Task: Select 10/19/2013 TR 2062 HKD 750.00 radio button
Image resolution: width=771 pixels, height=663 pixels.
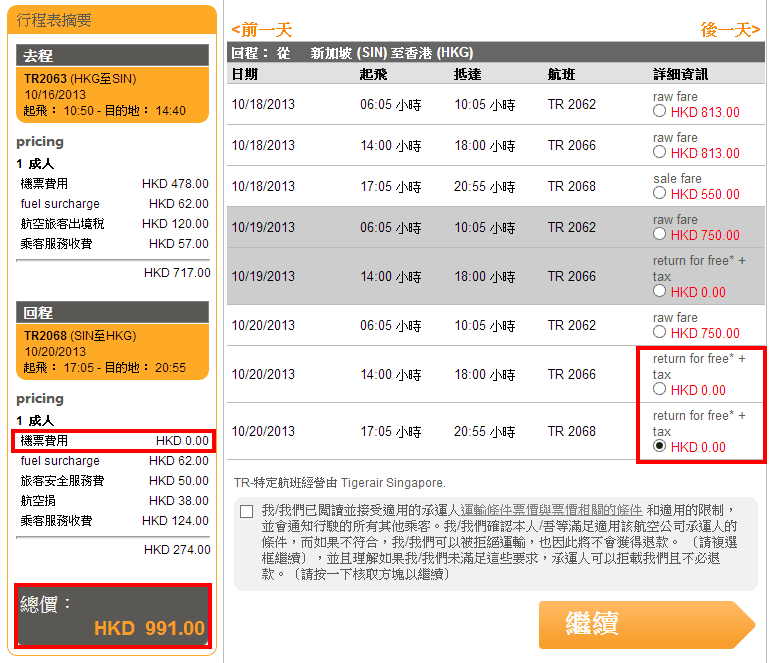Action: 659,235
